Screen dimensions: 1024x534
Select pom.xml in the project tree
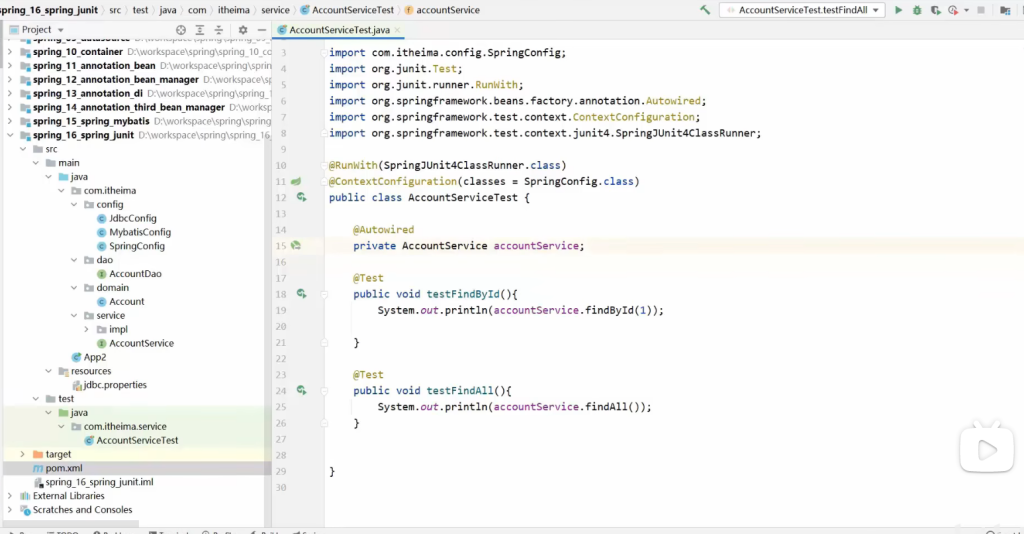(x=63, y=468)
